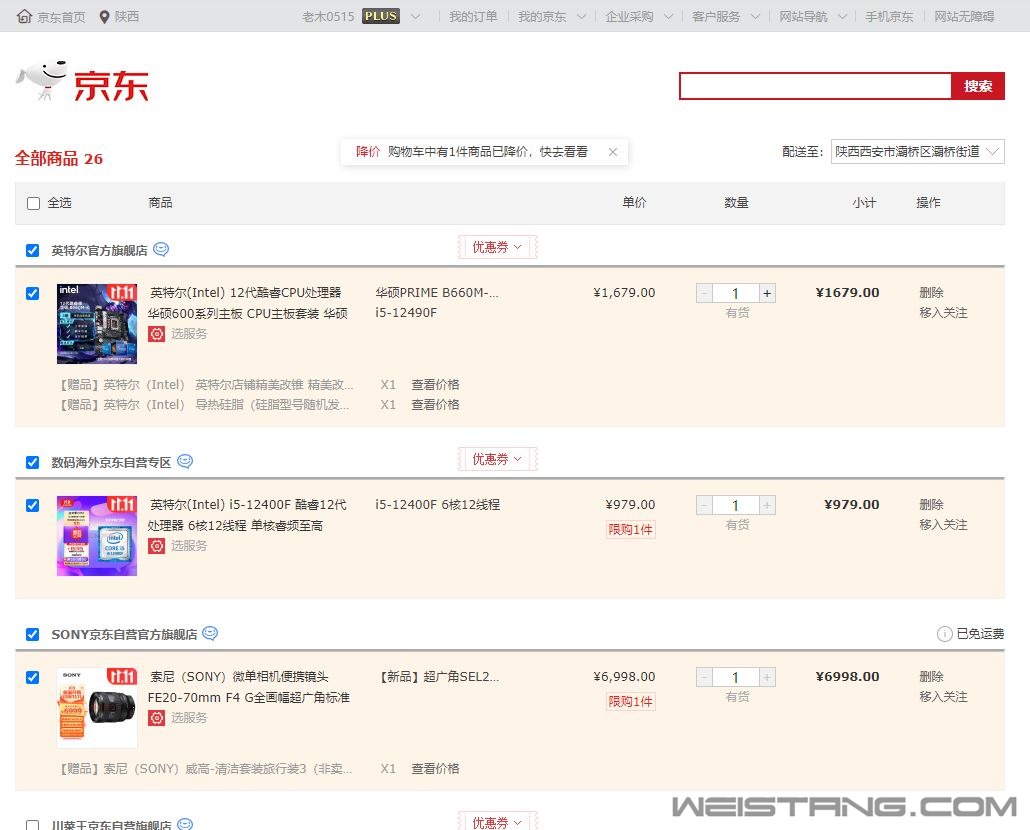Uncheck the SONY京东自营官方旗舰店 store checkbox
1030x830 pixels.
coord(32,634)
